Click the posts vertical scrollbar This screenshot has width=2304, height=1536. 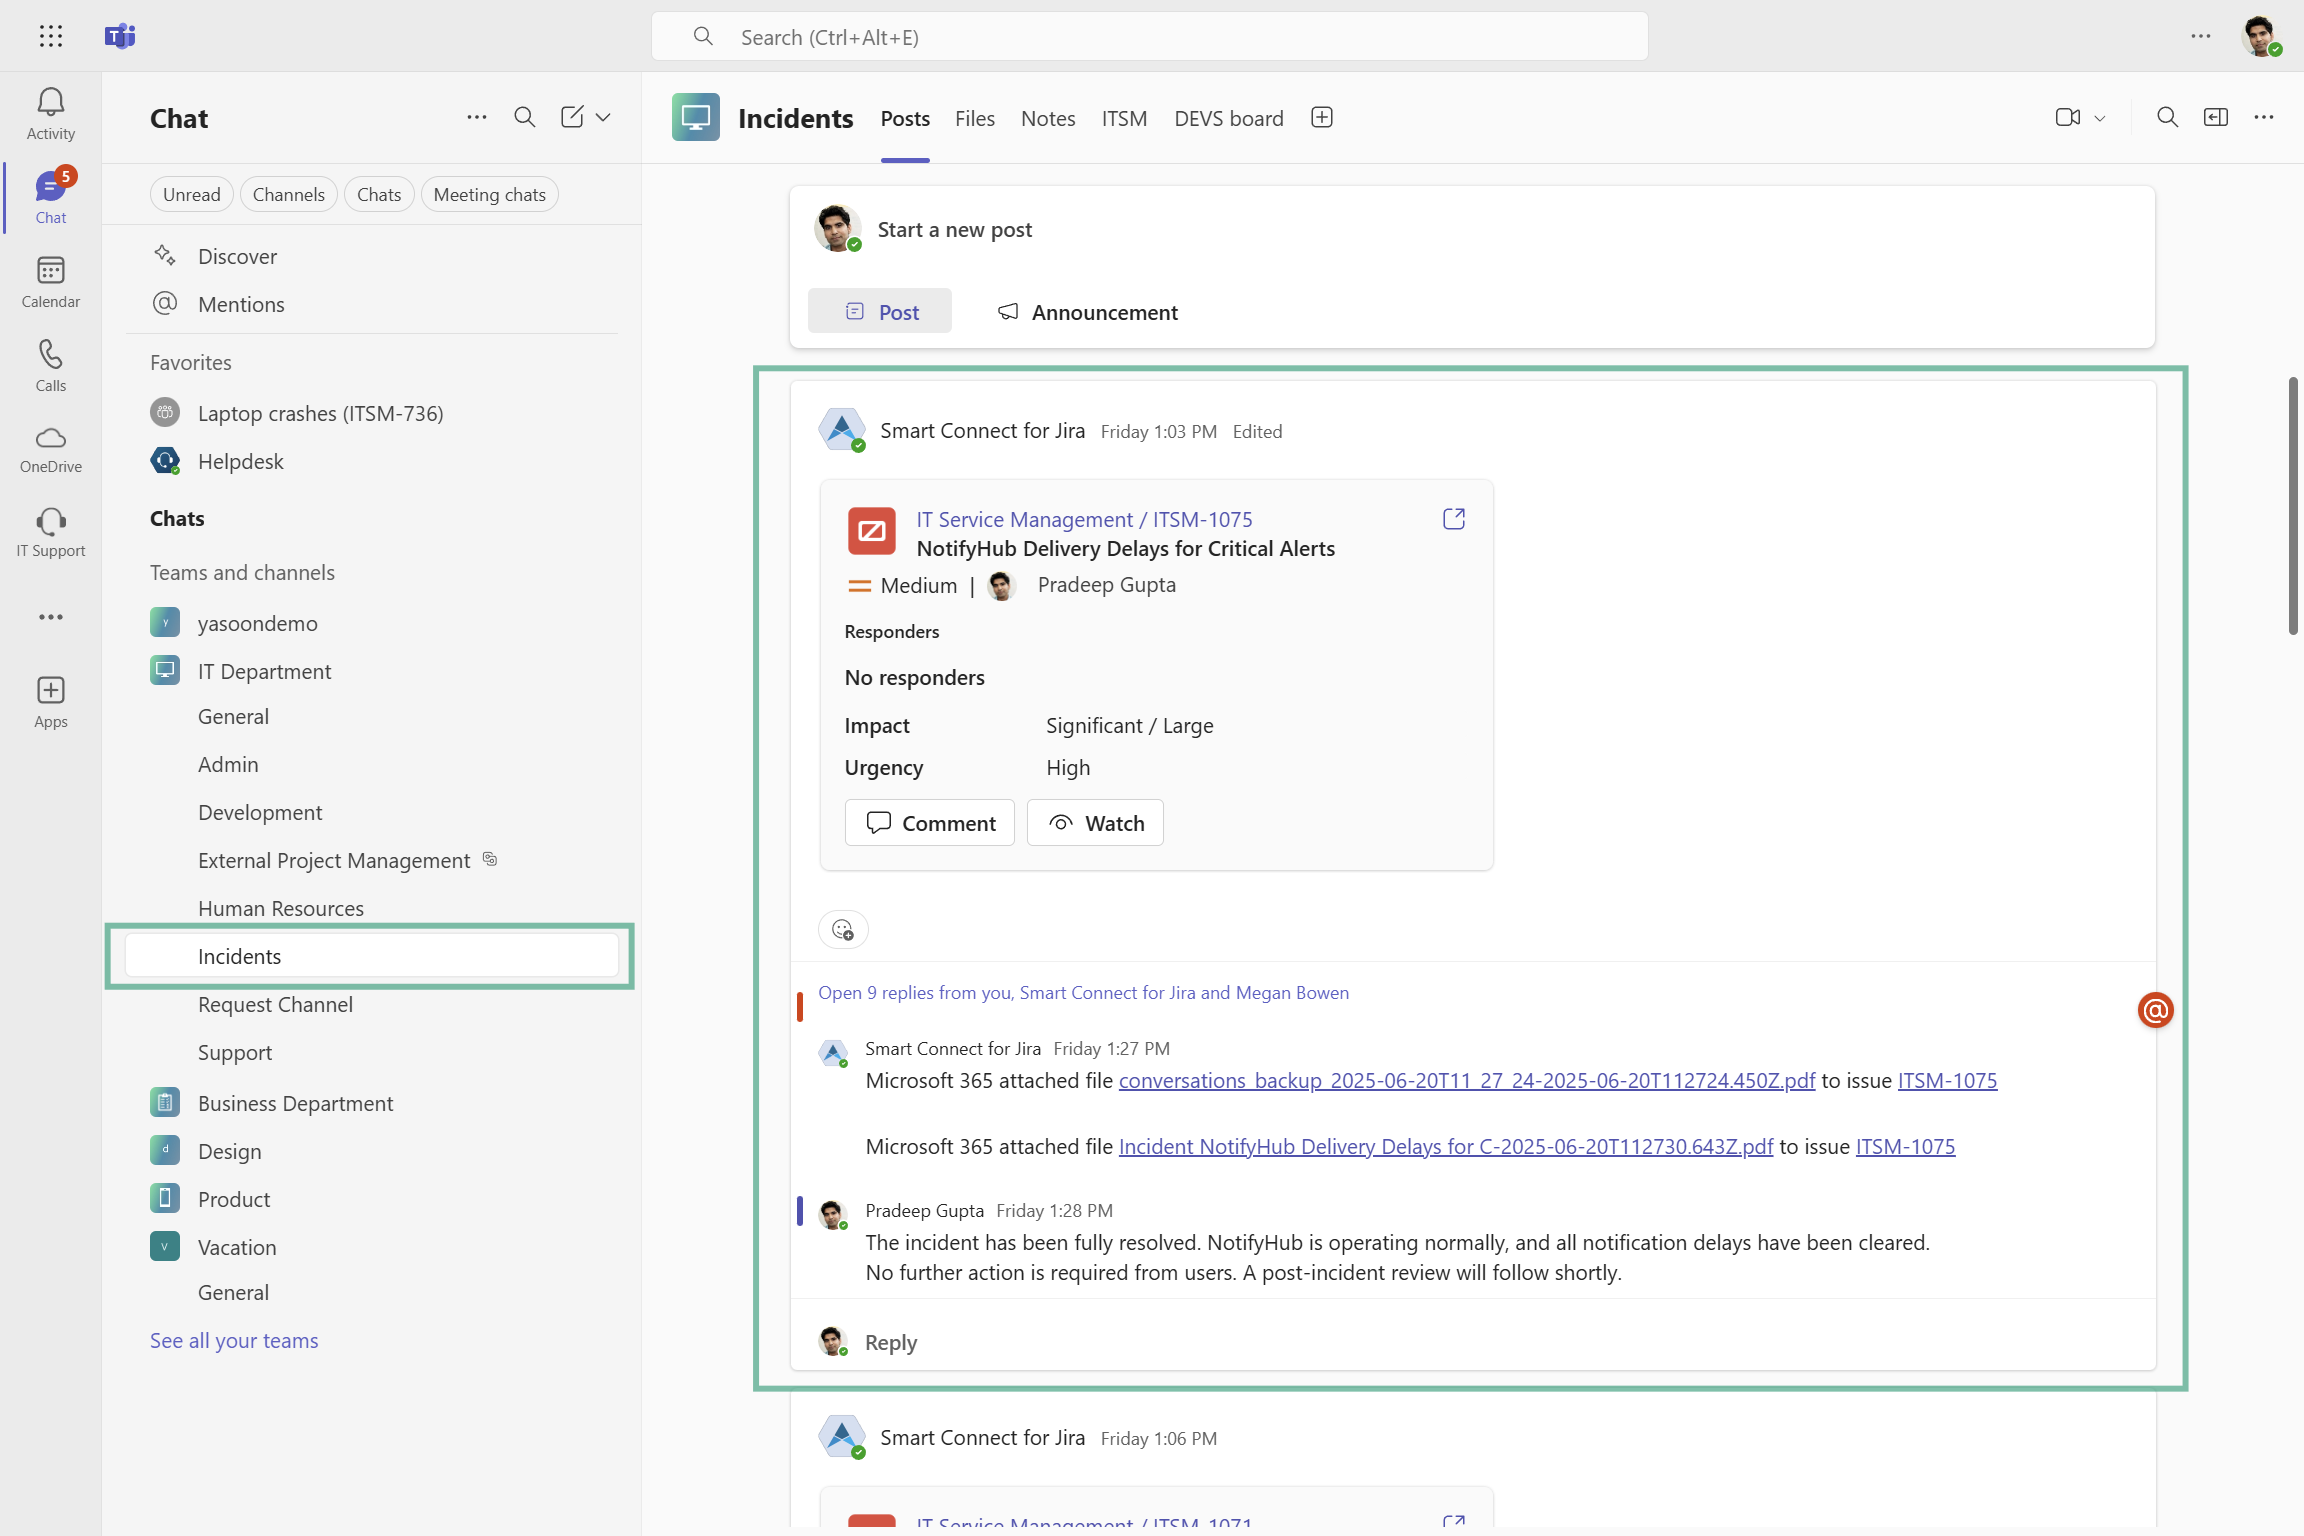tap(2292, 505)
